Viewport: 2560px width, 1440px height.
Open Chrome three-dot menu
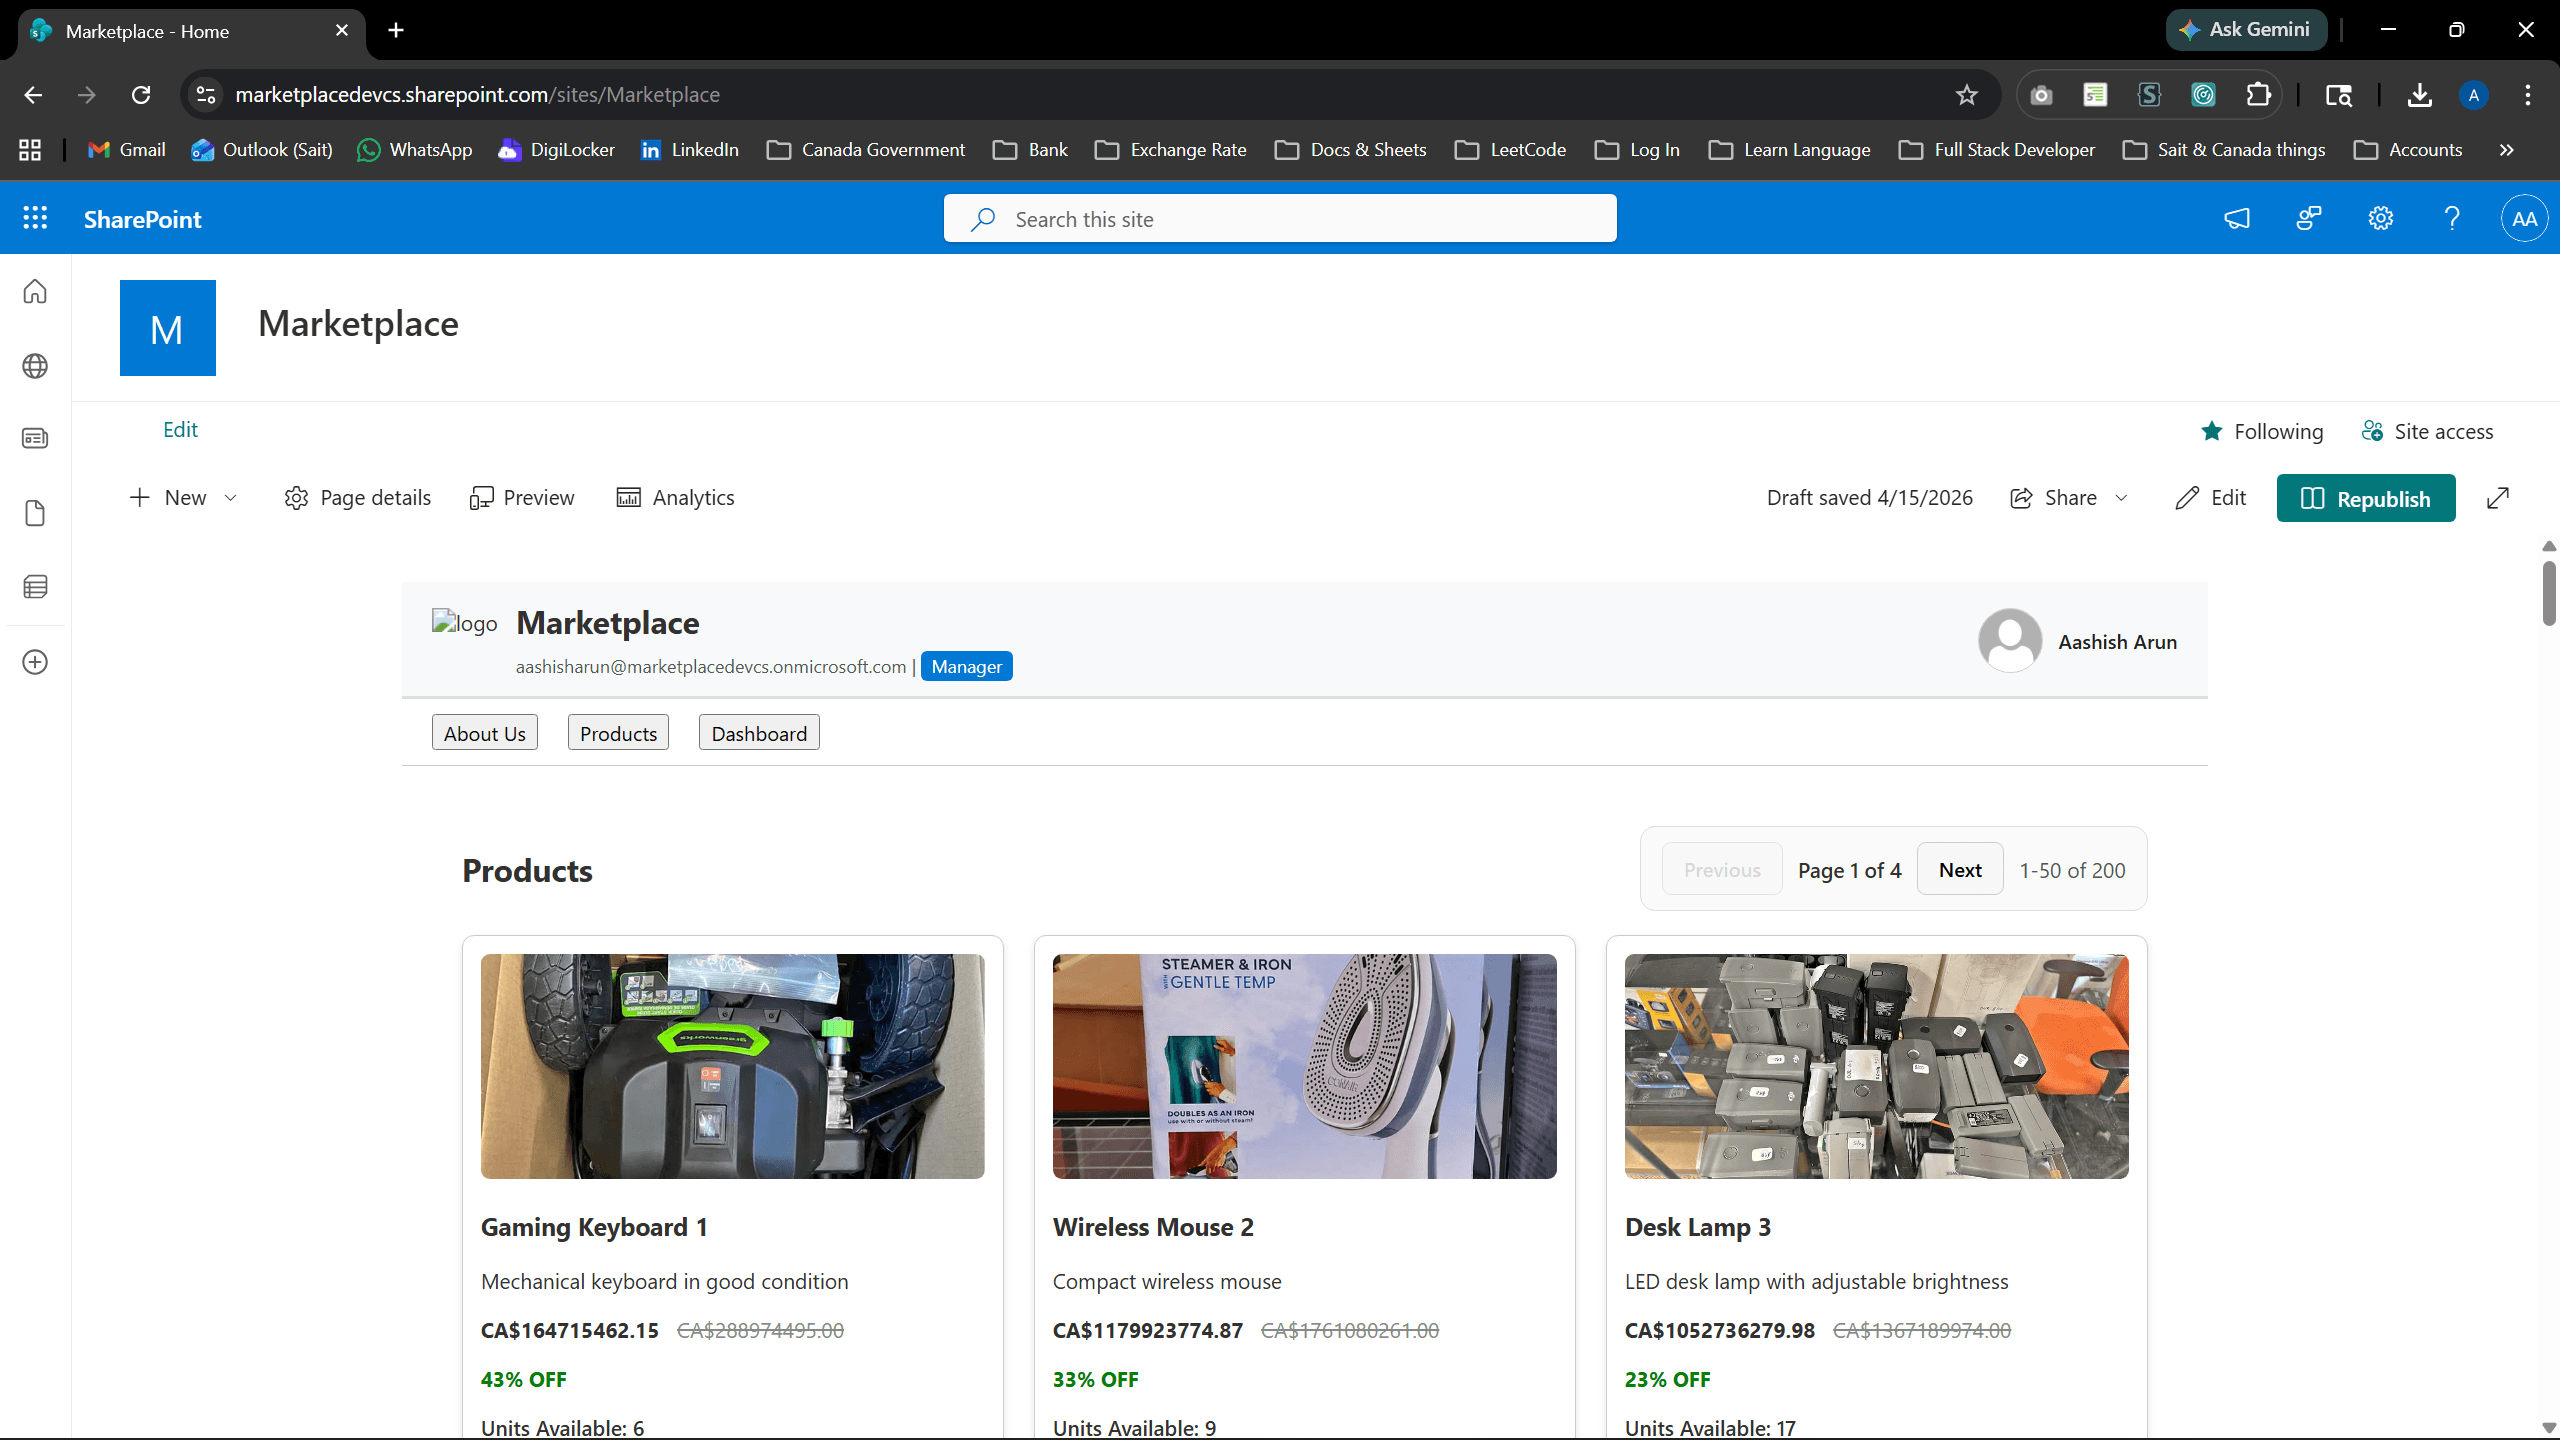click(x=2528, y=95)
